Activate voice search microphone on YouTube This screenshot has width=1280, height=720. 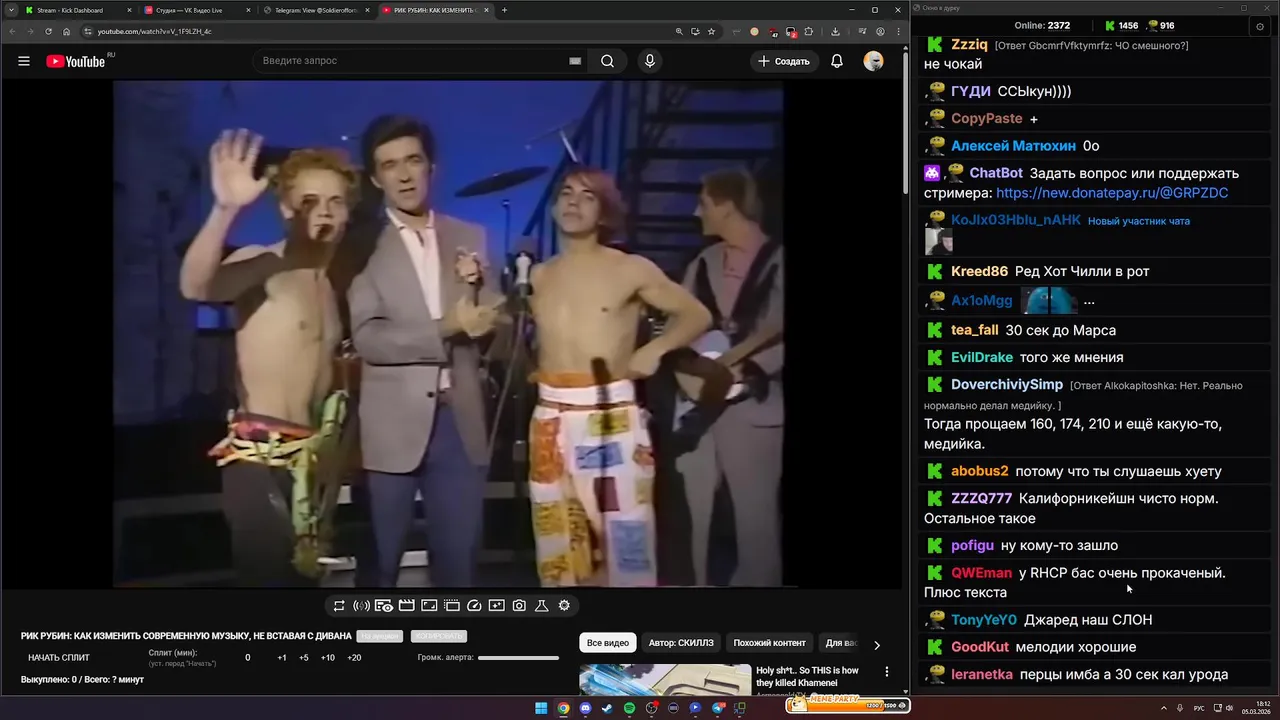tap(650, 61)
